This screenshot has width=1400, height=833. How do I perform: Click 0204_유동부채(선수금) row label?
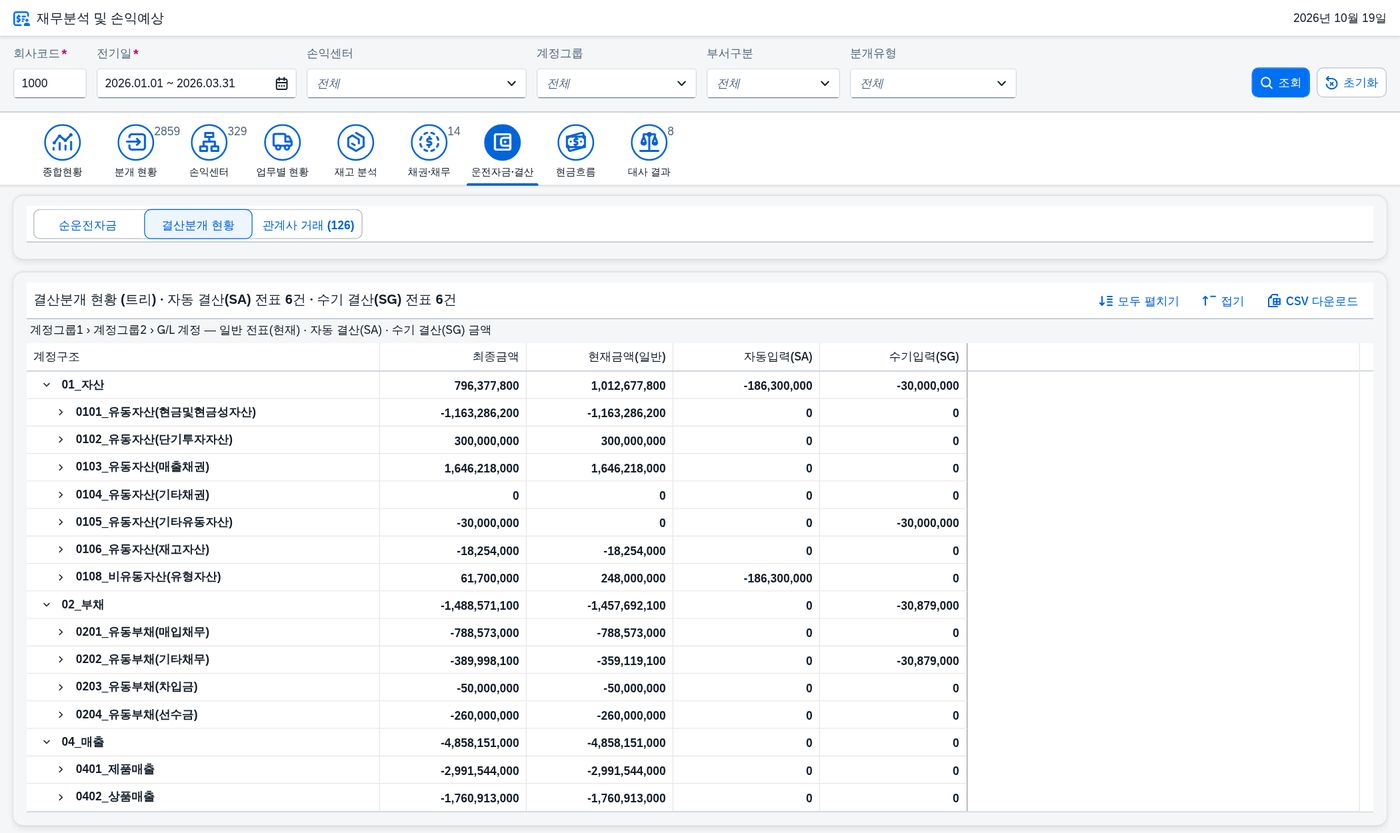click(x=136, y=715)
